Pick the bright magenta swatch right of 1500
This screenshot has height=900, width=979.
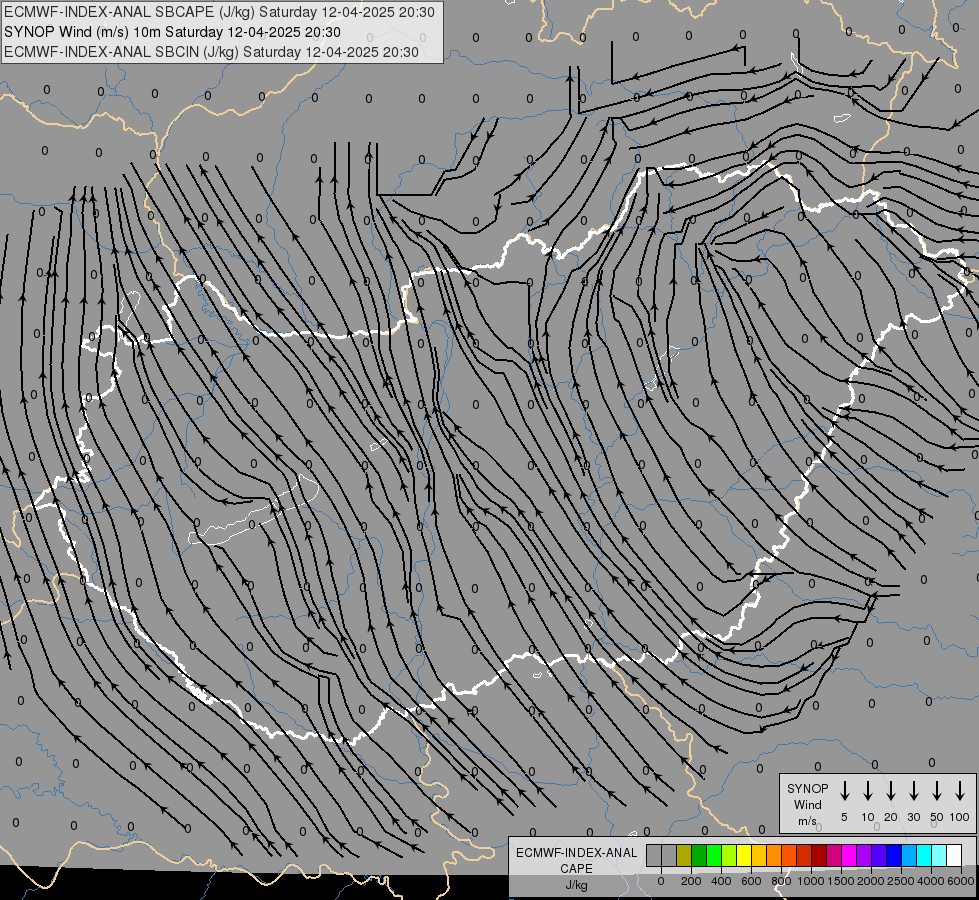[849, 855]
